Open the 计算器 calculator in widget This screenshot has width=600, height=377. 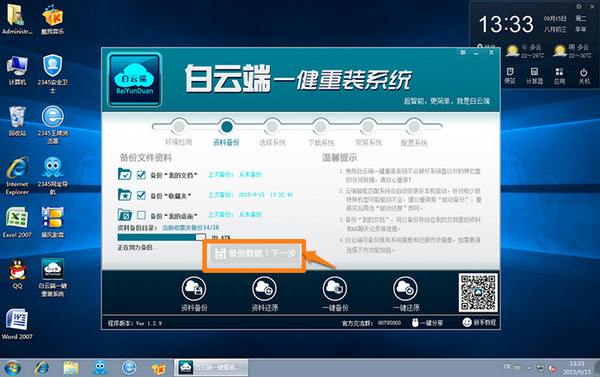[x=534, y=72]
